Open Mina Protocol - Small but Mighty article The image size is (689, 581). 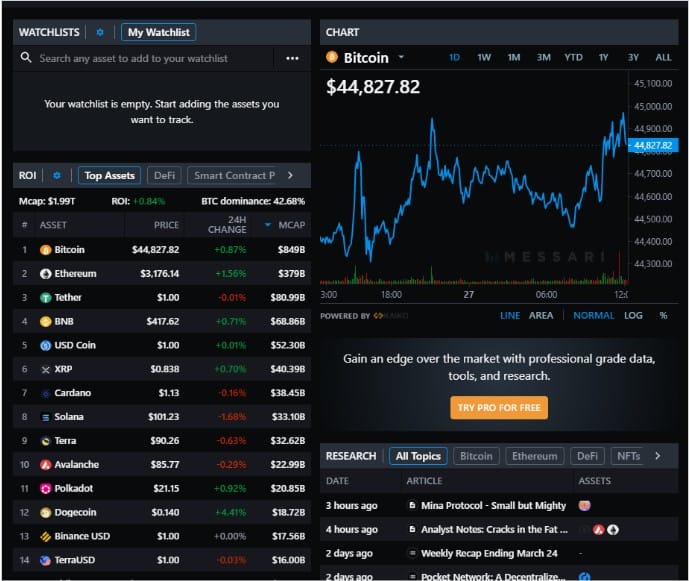(x=493, y=505)
